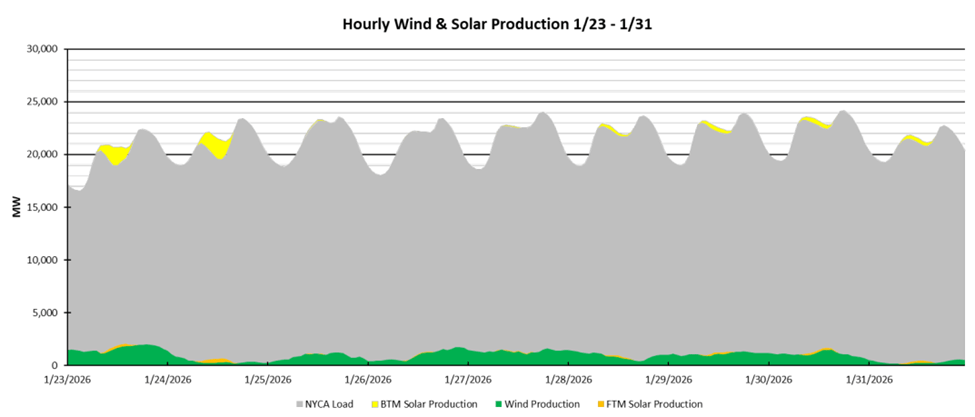Screen dimensions: 975x417
Task: Select the 1/31/2026 date on x-axis
Action: click(869, 380)
